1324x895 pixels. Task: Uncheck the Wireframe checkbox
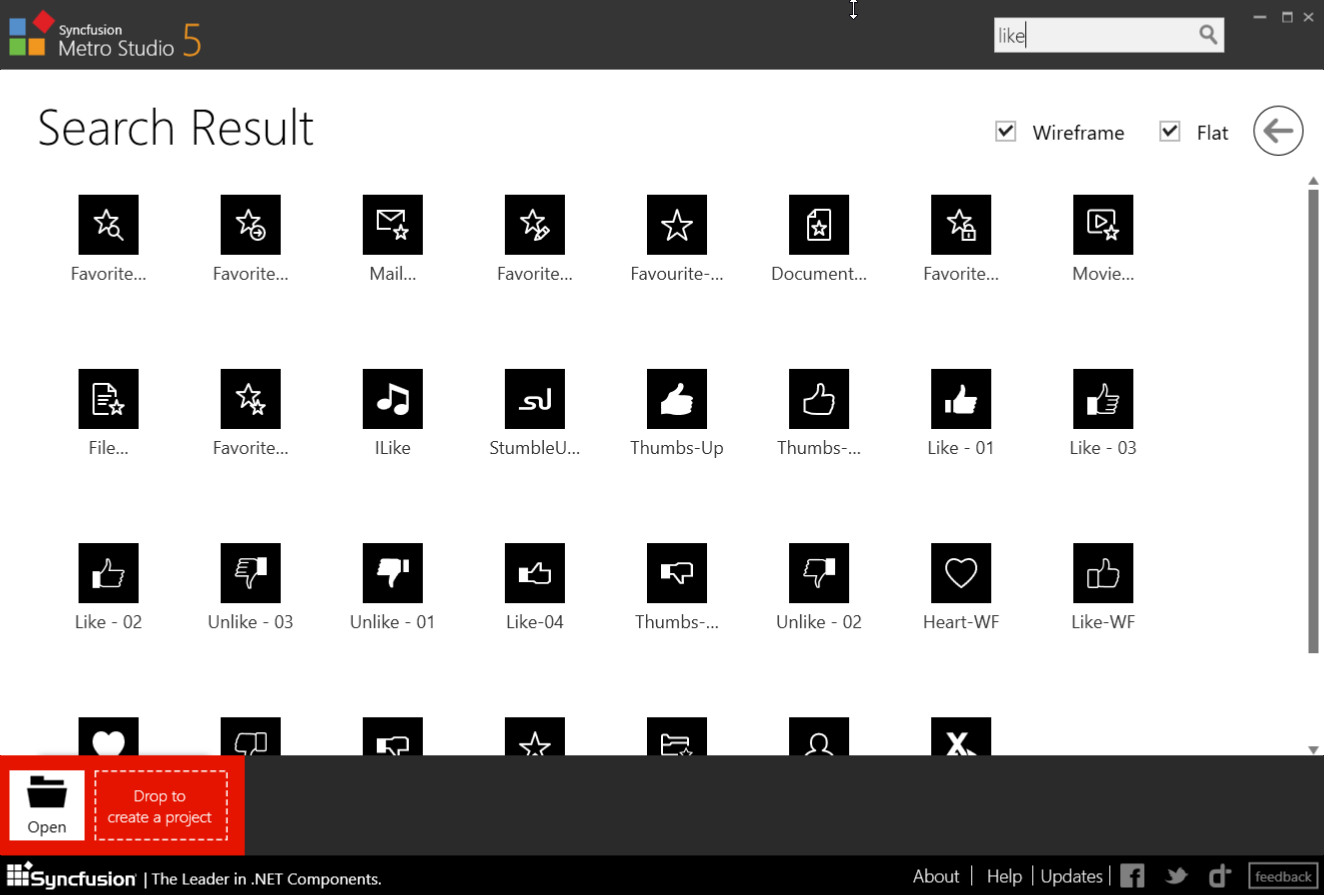(1006, 132)
